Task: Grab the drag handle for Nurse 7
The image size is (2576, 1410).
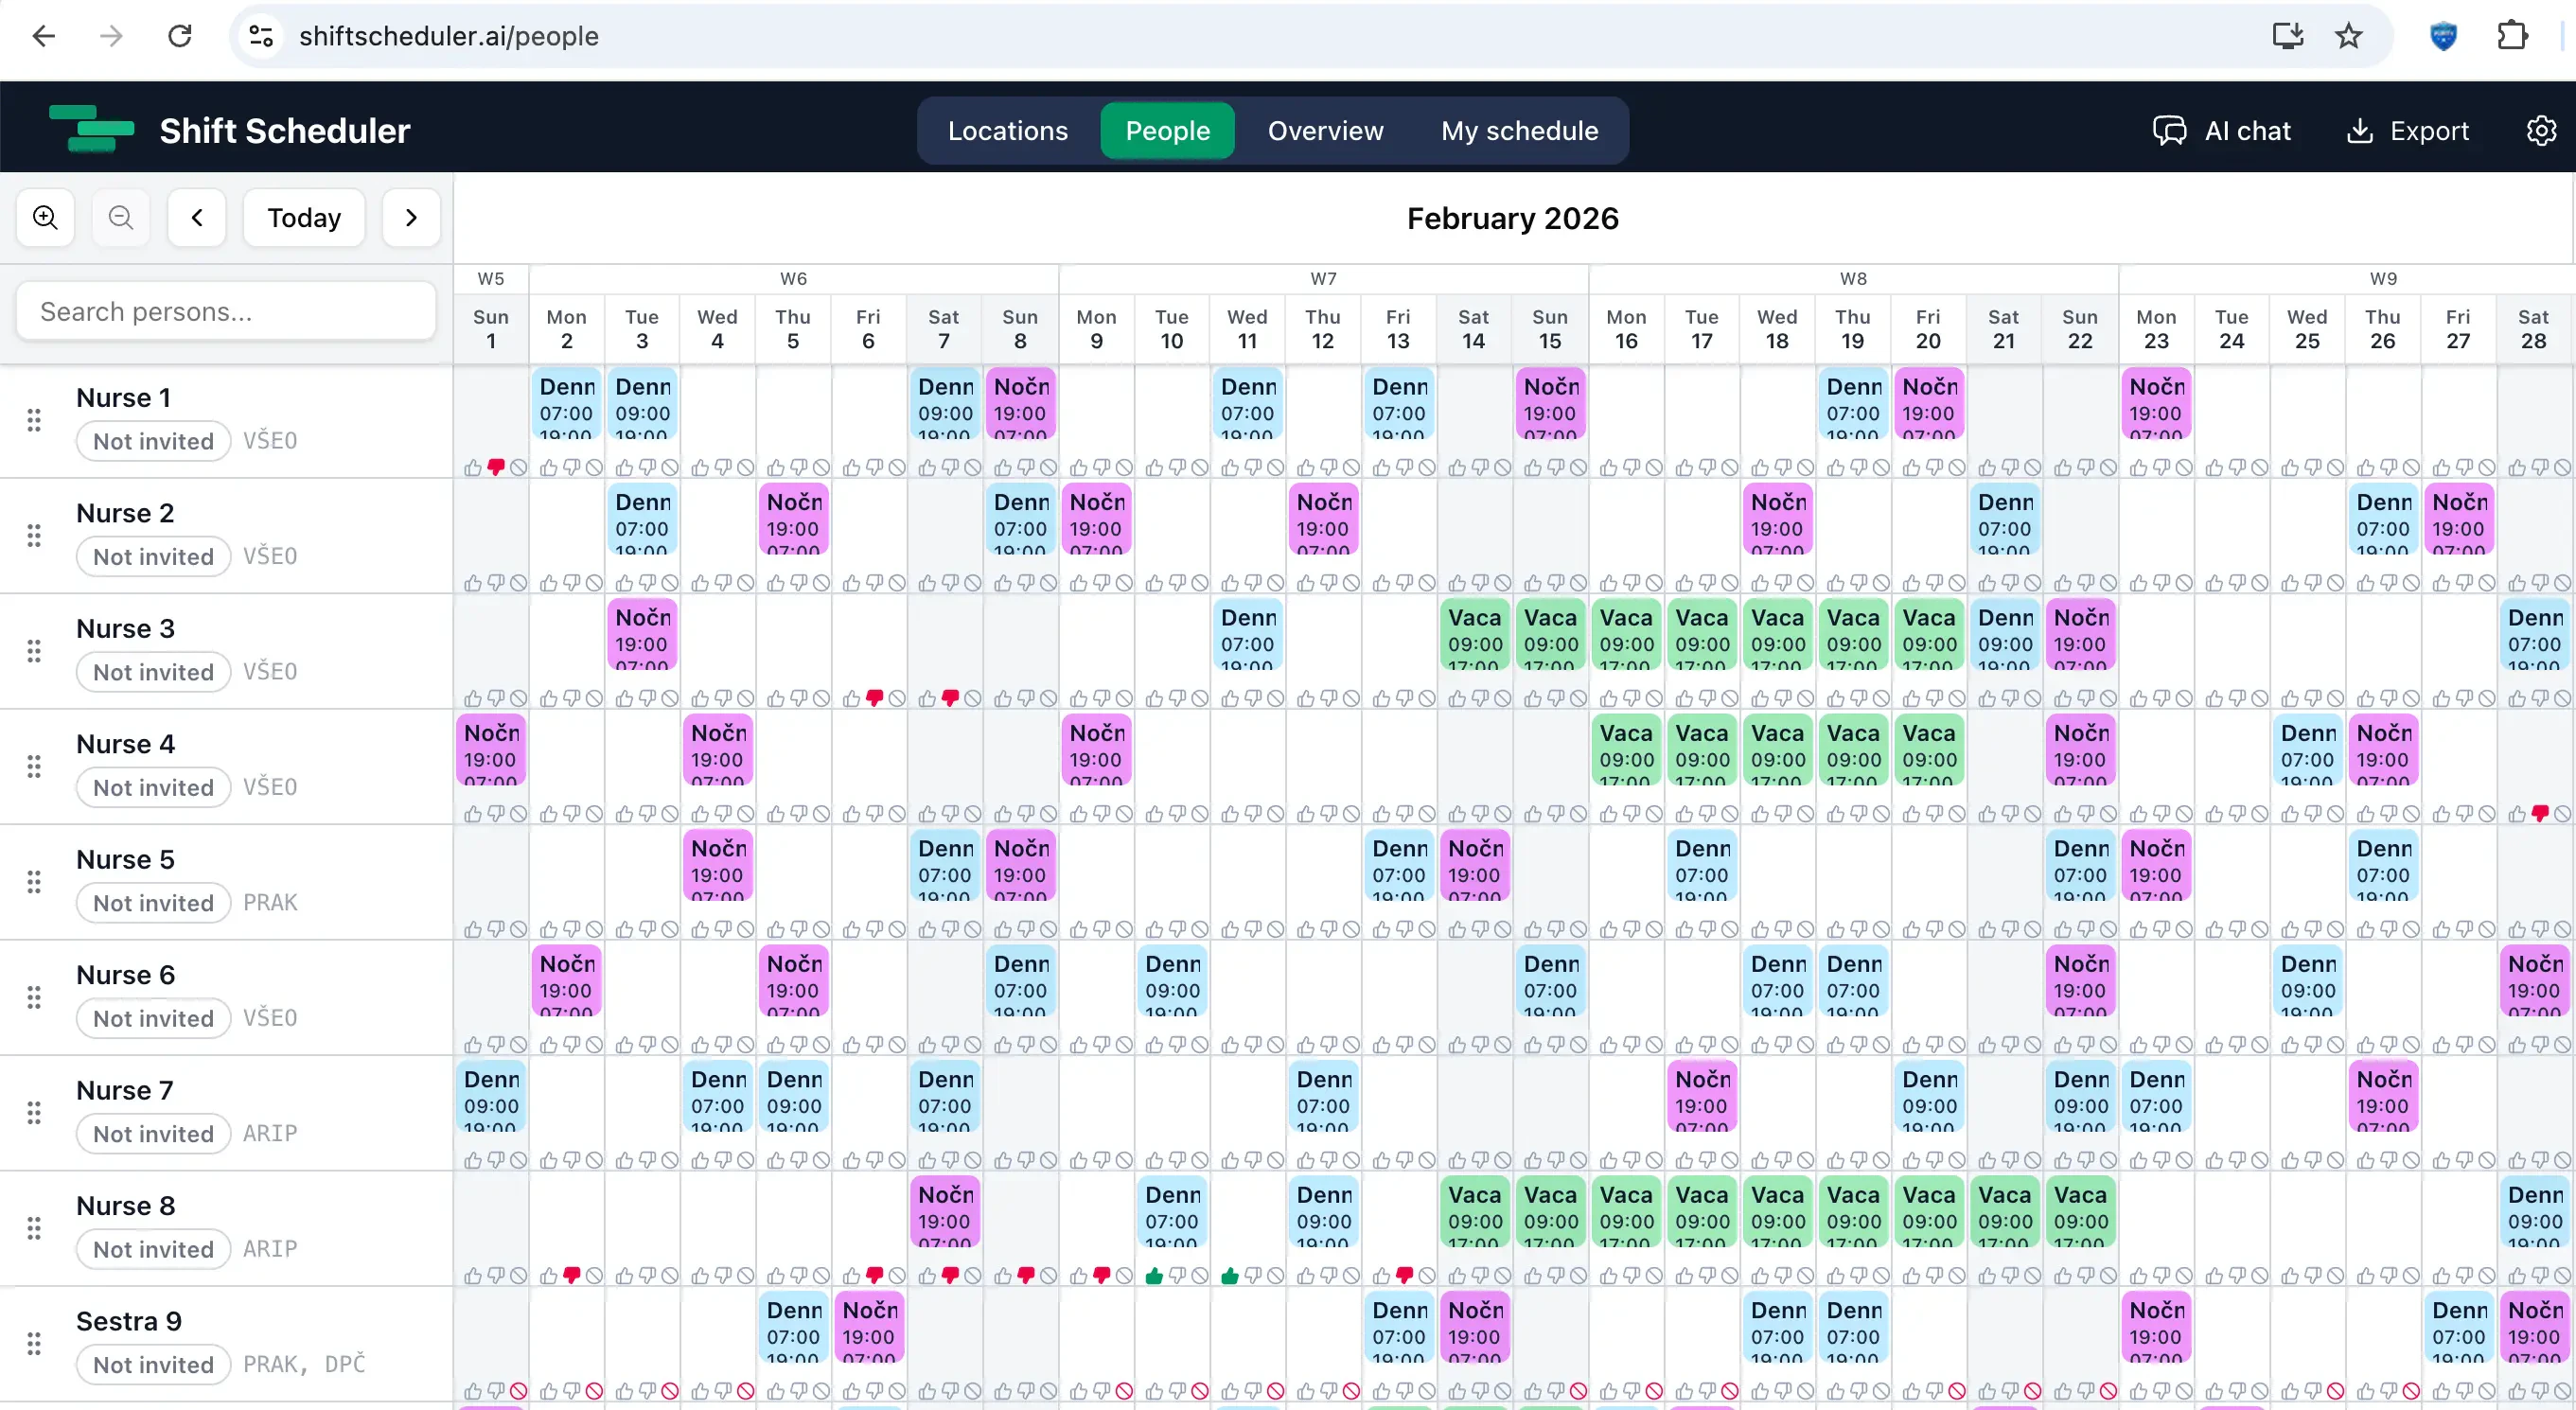Action: click(x=34, y=1113)
